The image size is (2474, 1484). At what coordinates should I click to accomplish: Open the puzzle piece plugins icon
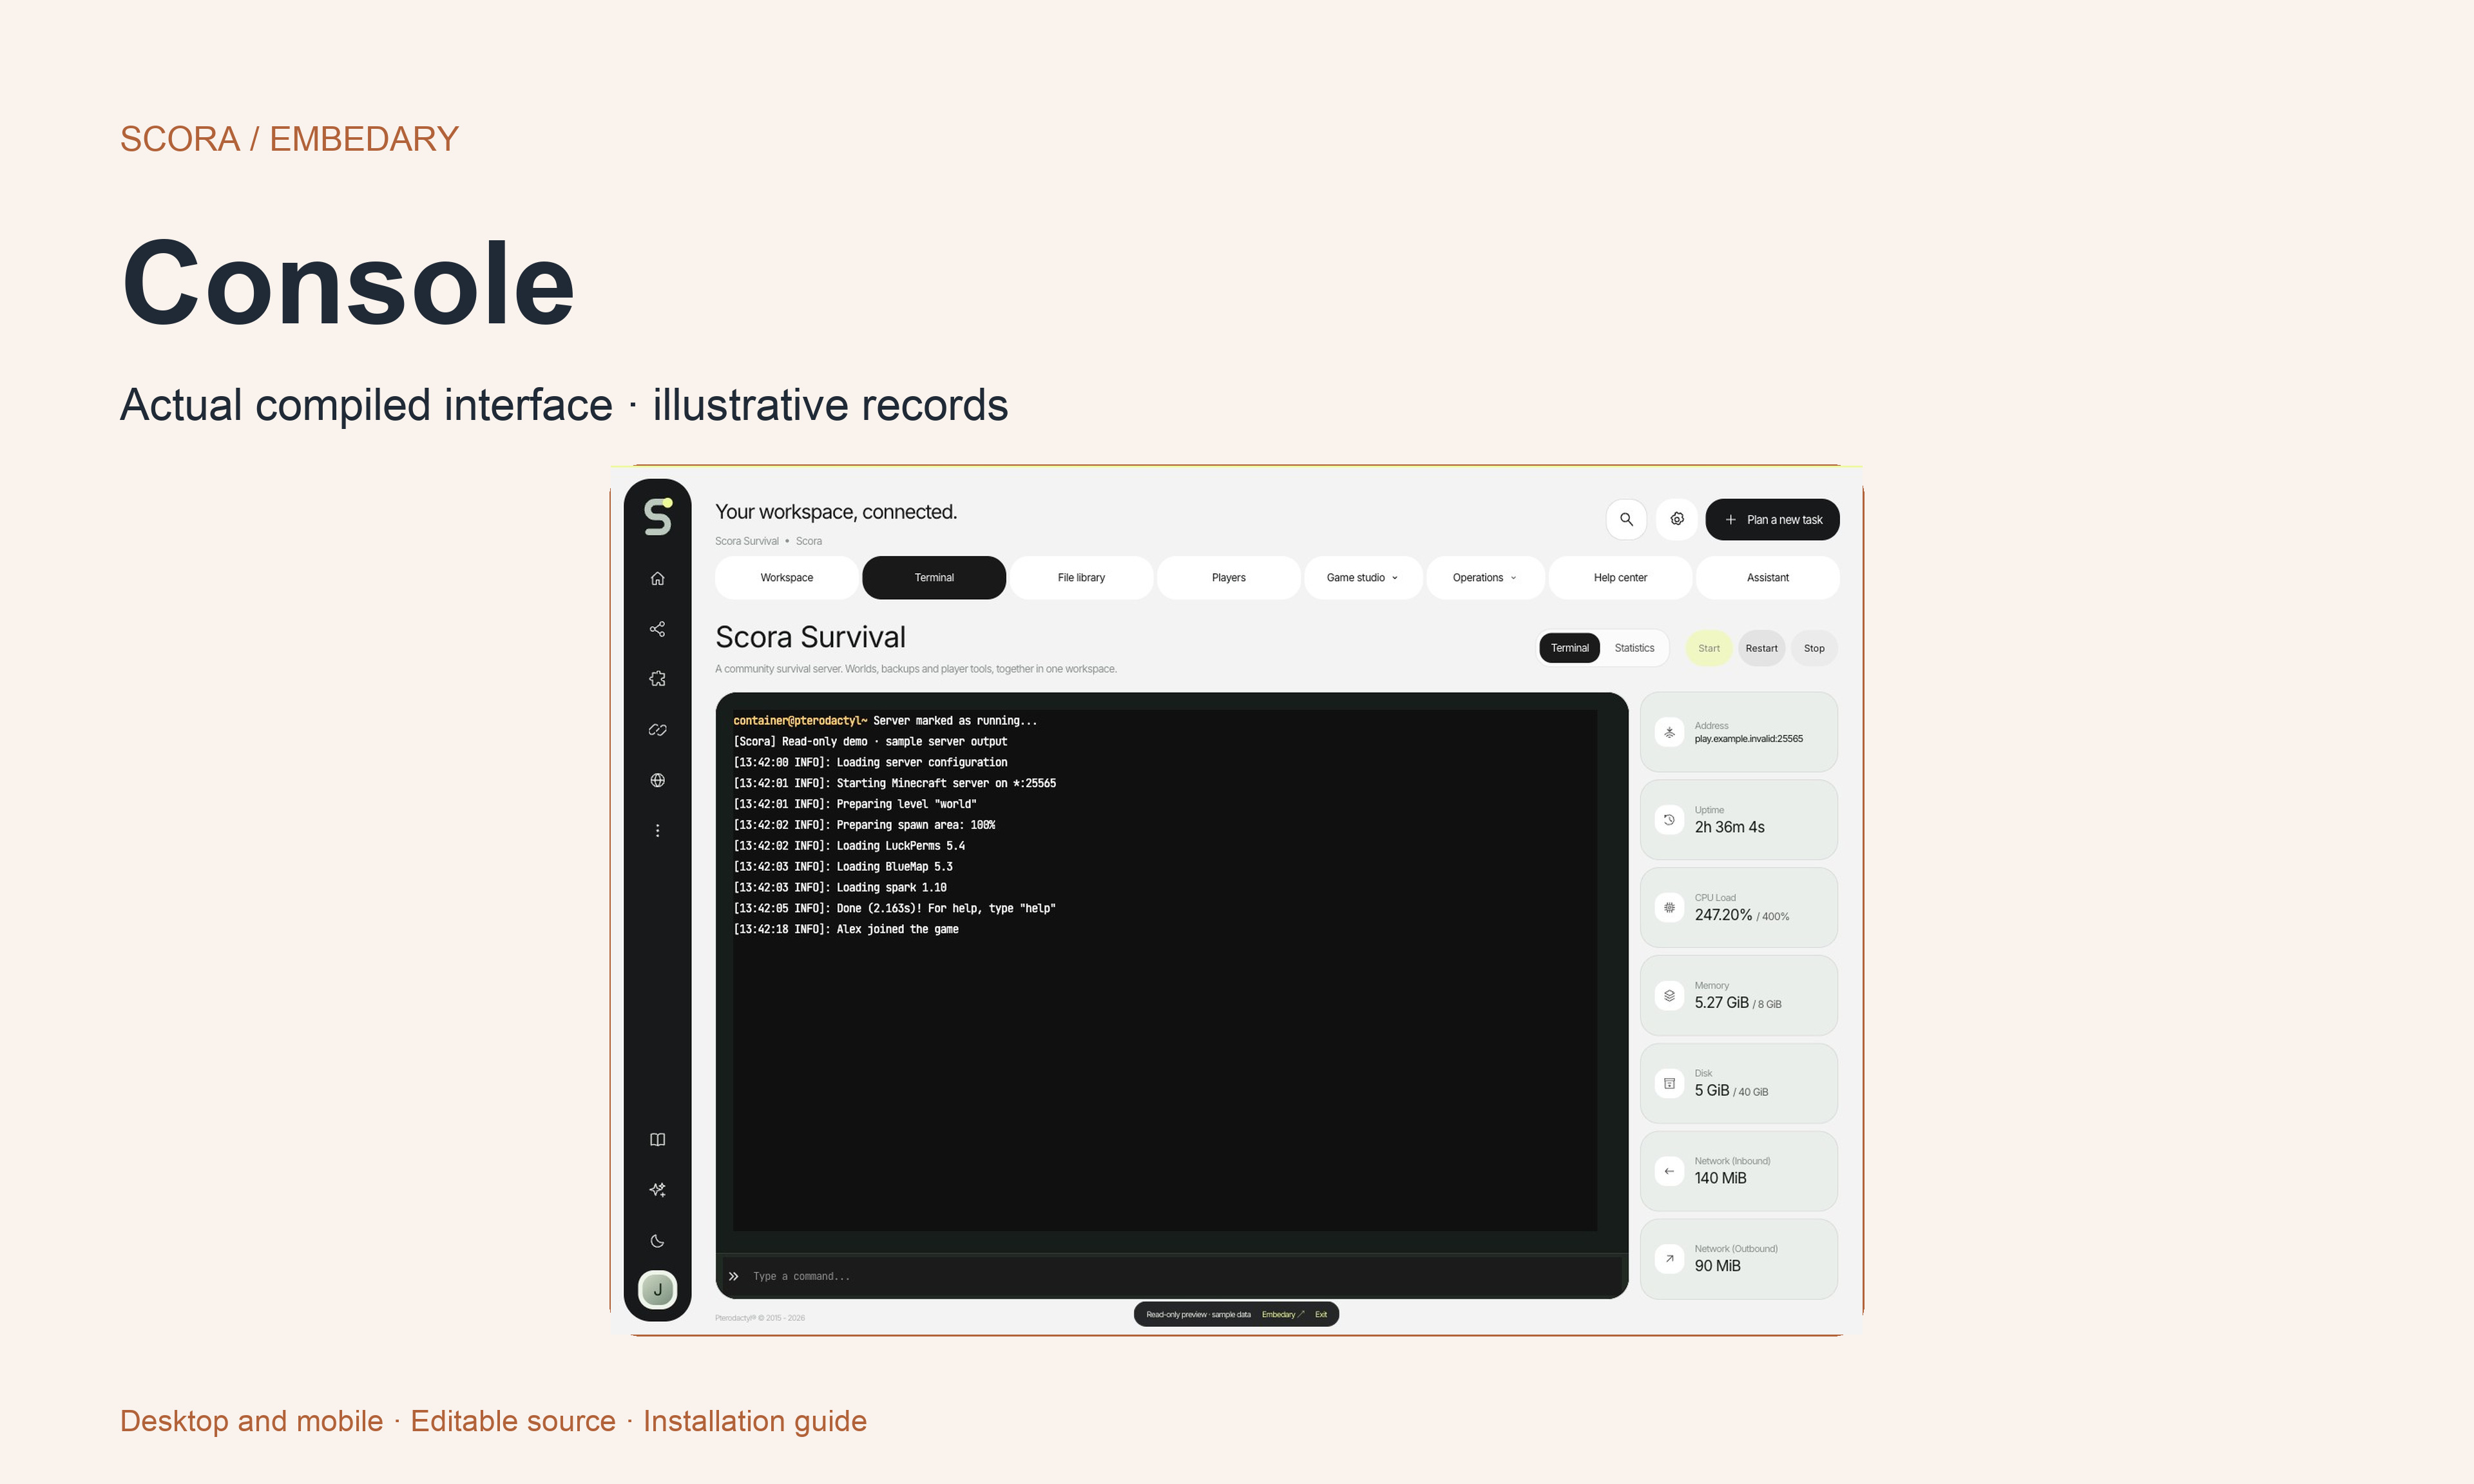pyautogui.click(x=657, y=679)
